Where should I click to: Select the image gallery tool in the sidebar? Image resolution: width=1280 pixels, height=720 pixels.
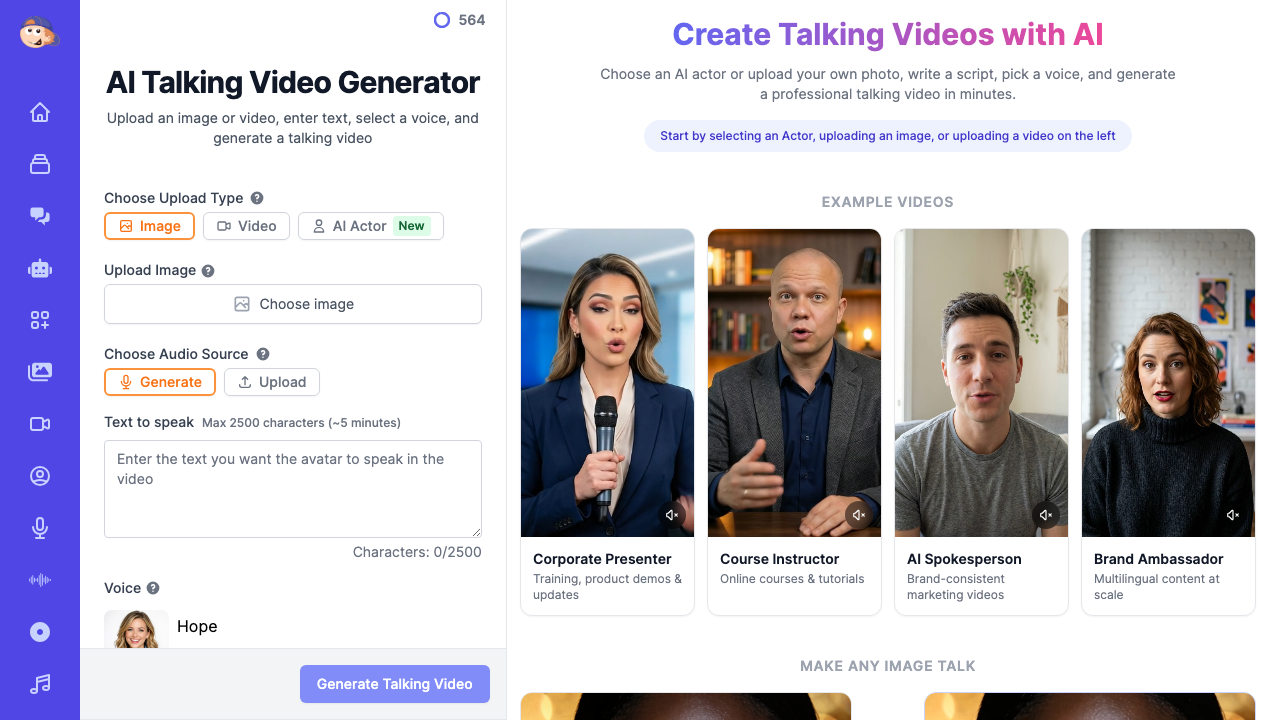click(40, 372)
